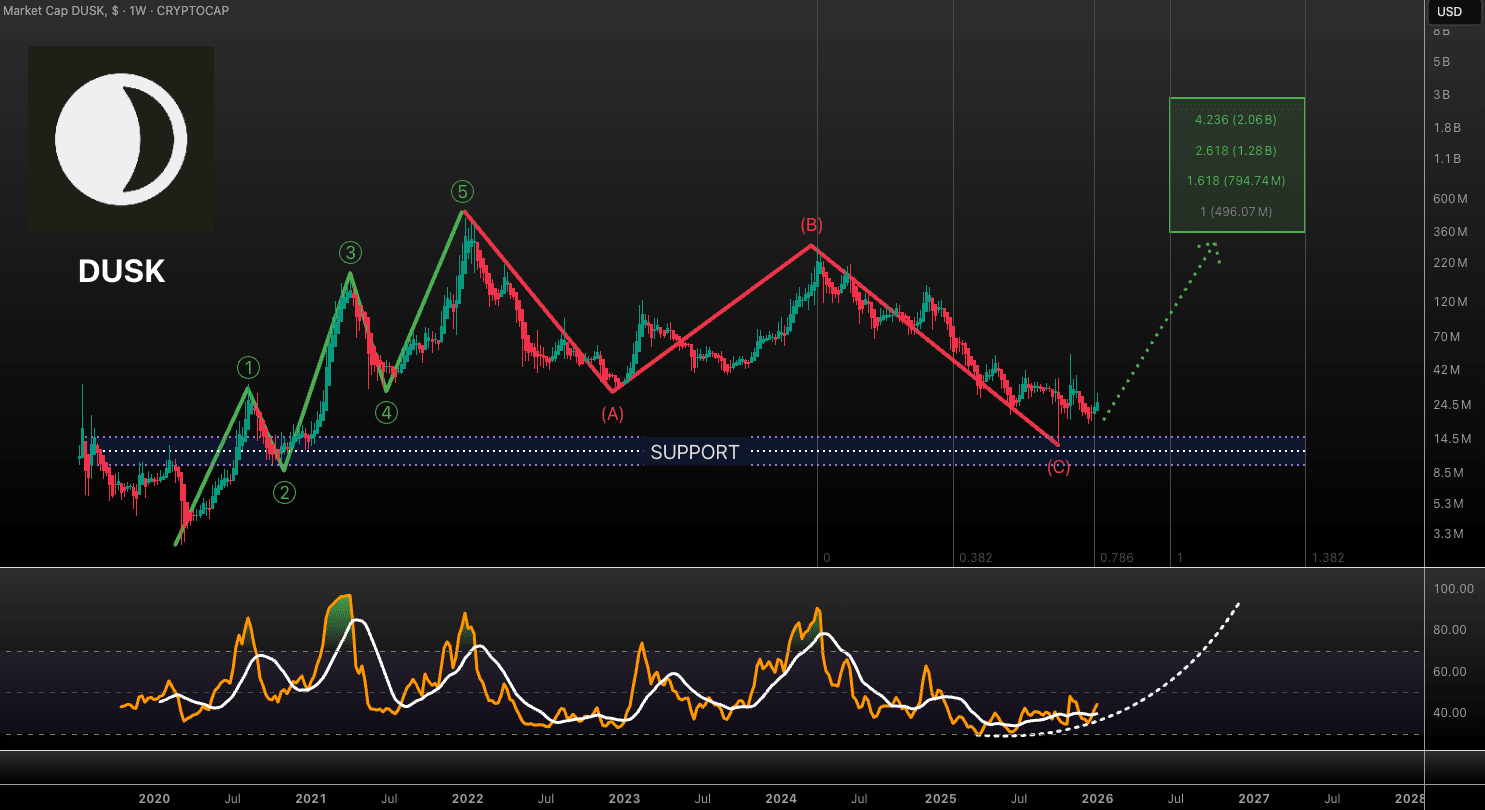The width and height of the screenshot is (1485, 810).
Task: Click the '1 (496.07M)' Fibonacci level
Action: [x=1236, y=212]
